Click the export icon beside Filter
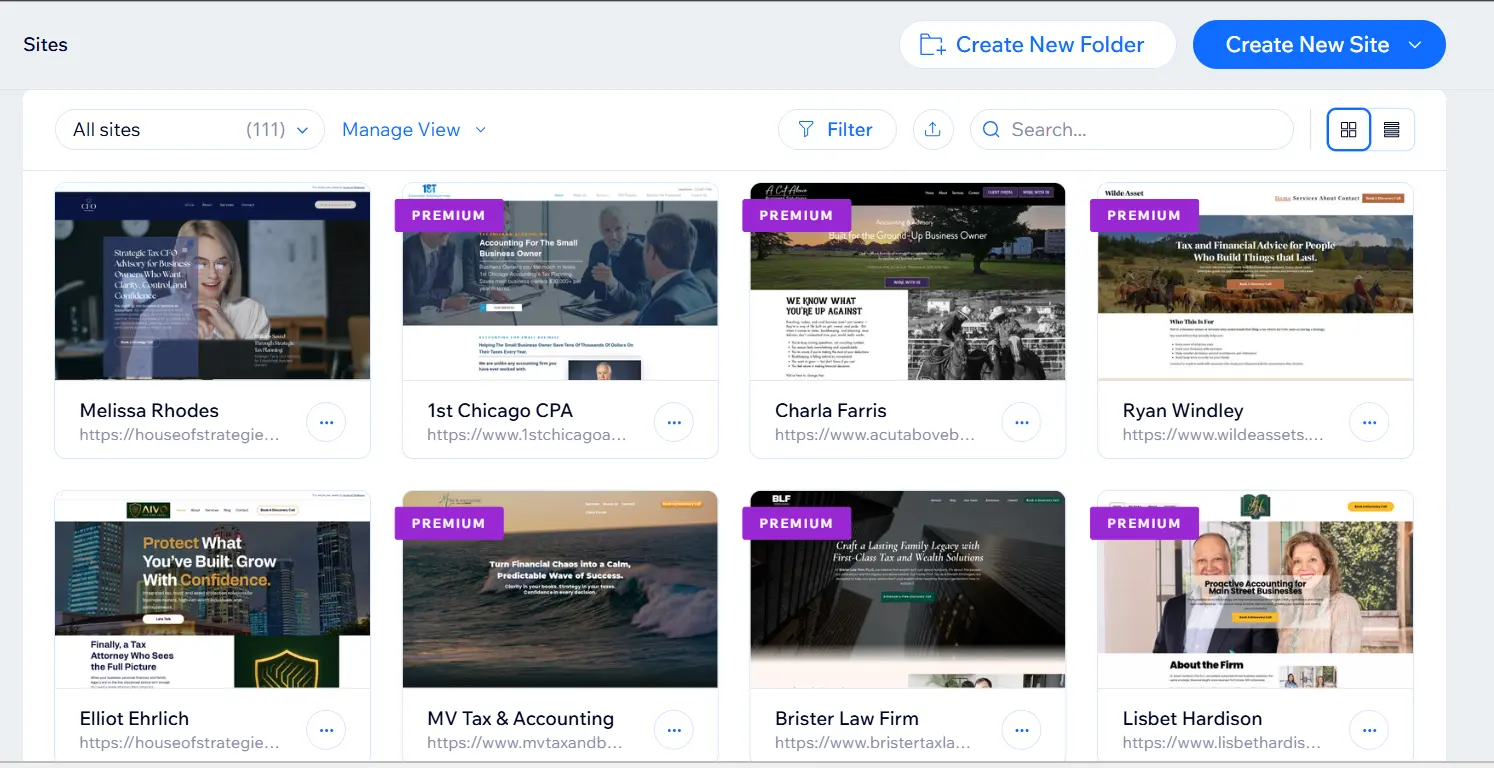1494x768 pixels. (933, 129)
